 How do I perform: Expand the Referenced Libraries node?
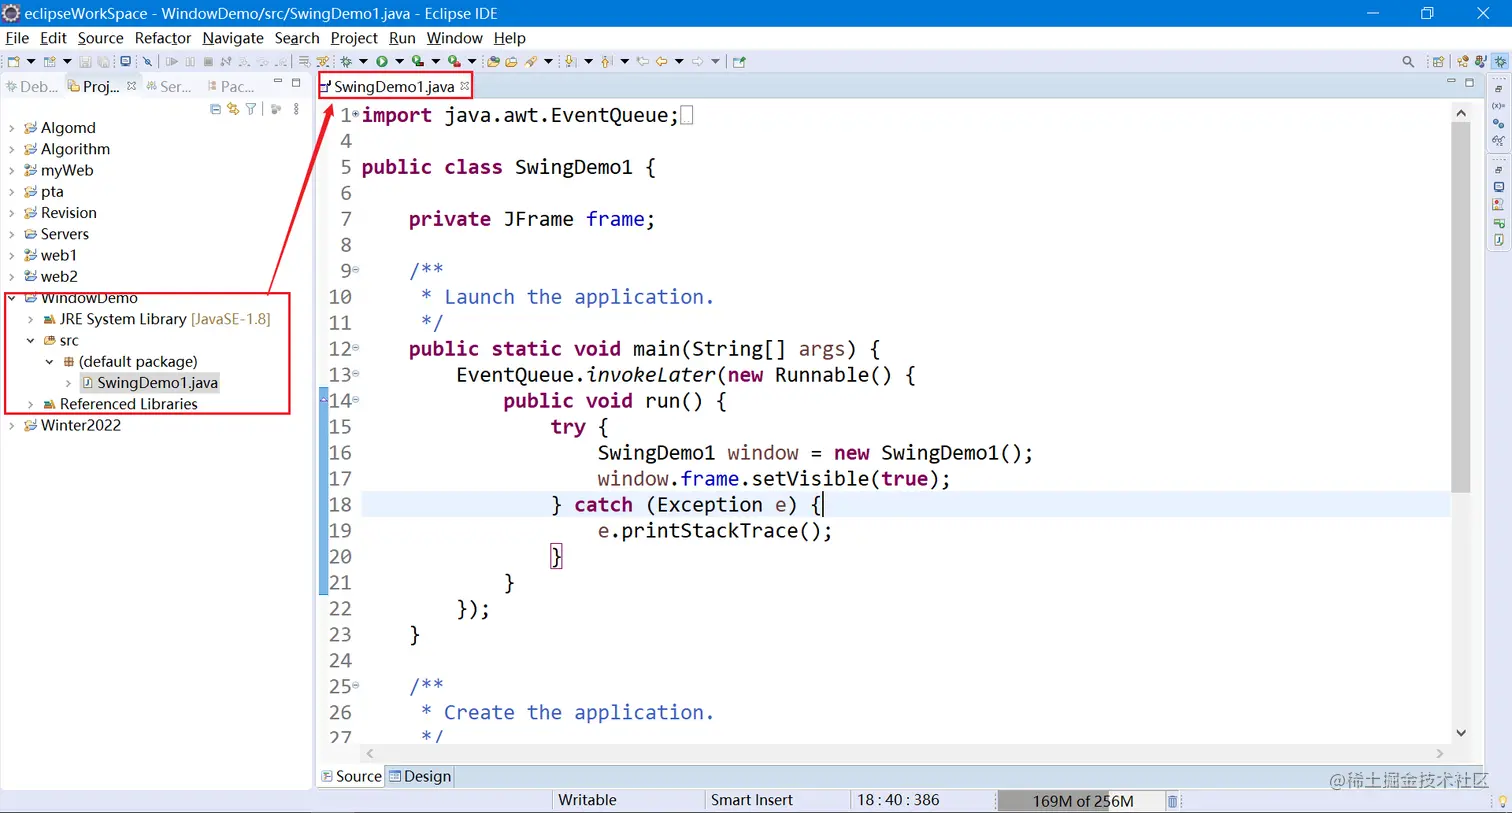coord(31,404)
